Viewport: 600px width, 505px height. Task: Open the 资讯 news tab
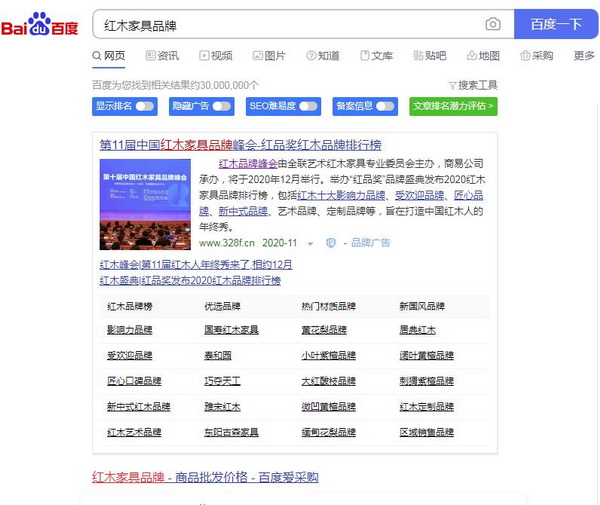click(161, 56)
